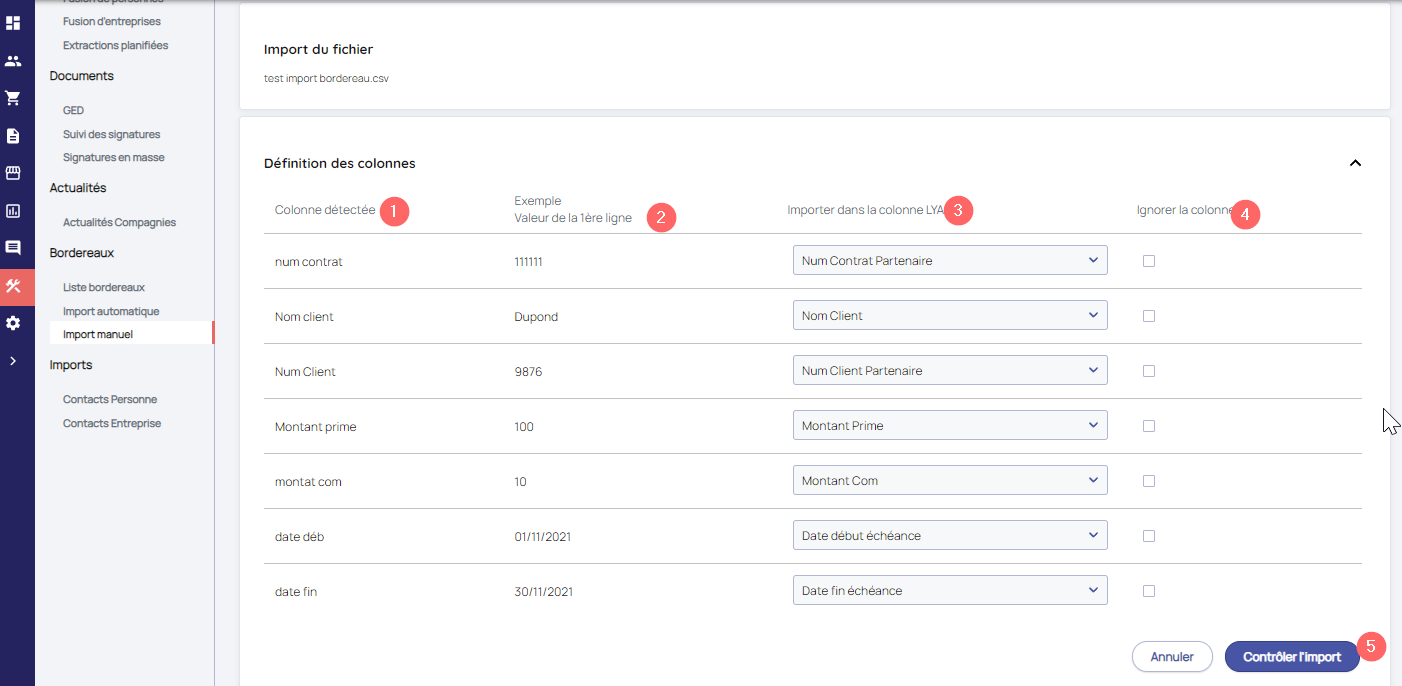This screenshot has width=1402, height=686.
Task: Open the chat message icon
Action: [13, 248]
